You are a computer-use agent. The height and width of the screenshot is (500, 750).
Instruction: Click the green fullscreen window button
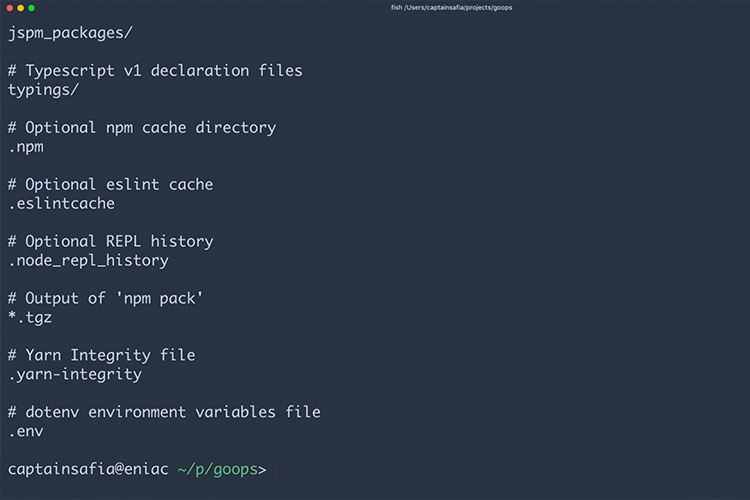click(32, 8)
